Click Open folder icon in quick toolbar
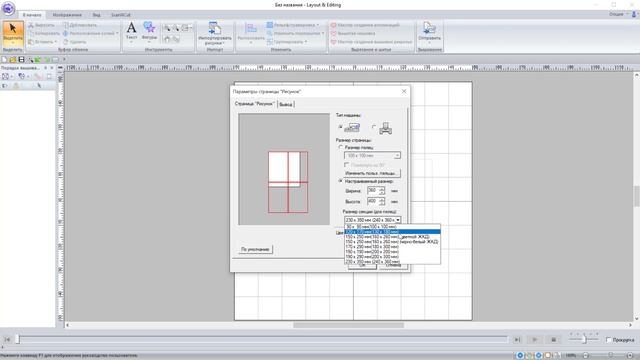Viewport: 640px width, 360px height. [x=13, y=60]
